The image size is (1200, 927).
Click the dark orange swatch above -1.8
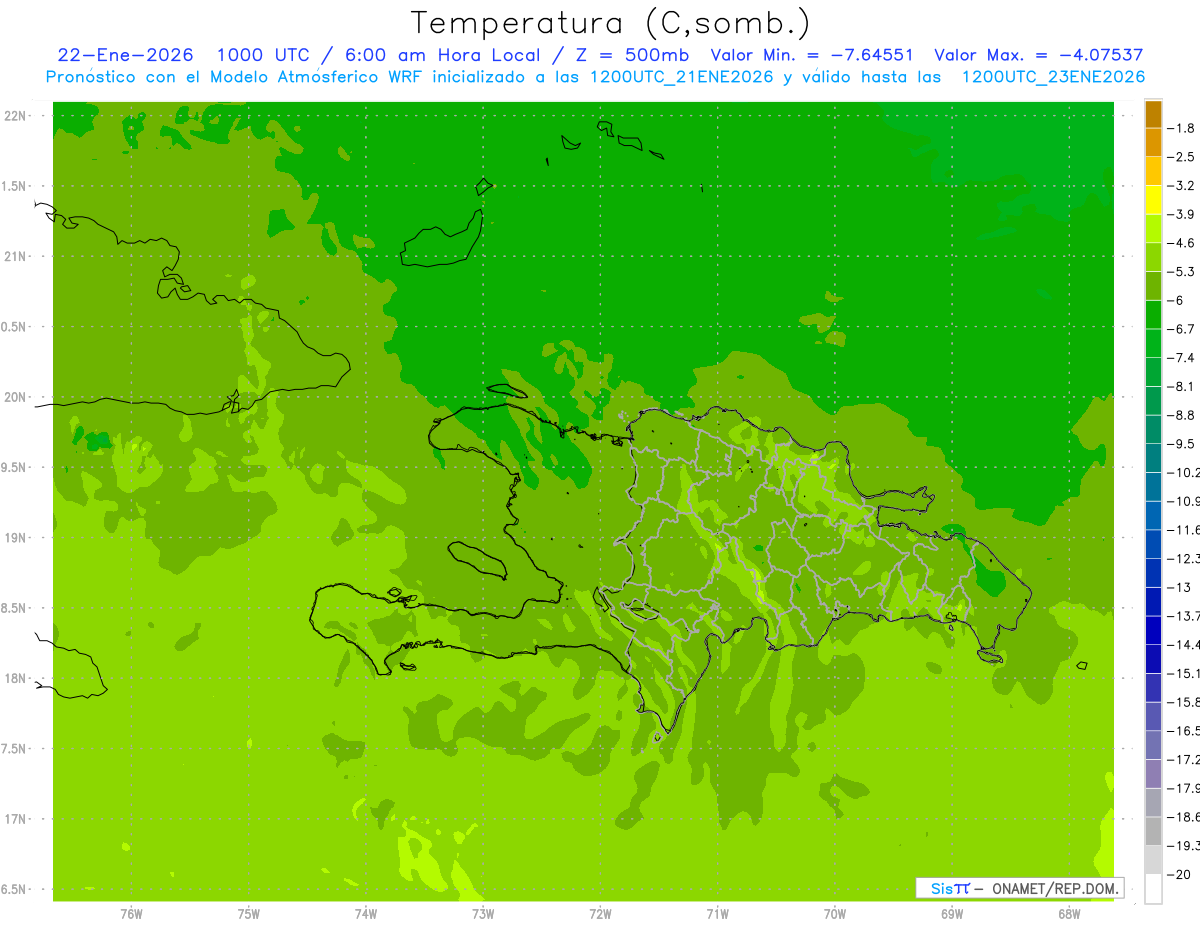point(1153,114)
